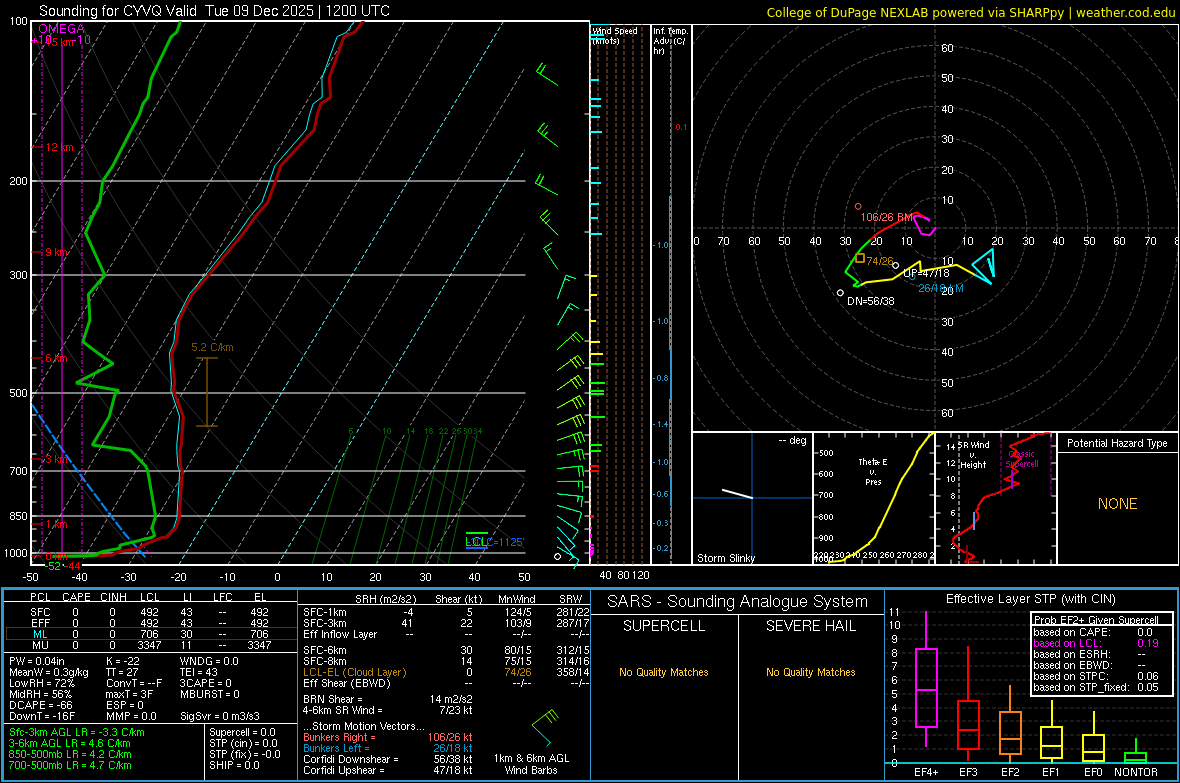
Task: Click the 9 km height marker
Action: 56,252
